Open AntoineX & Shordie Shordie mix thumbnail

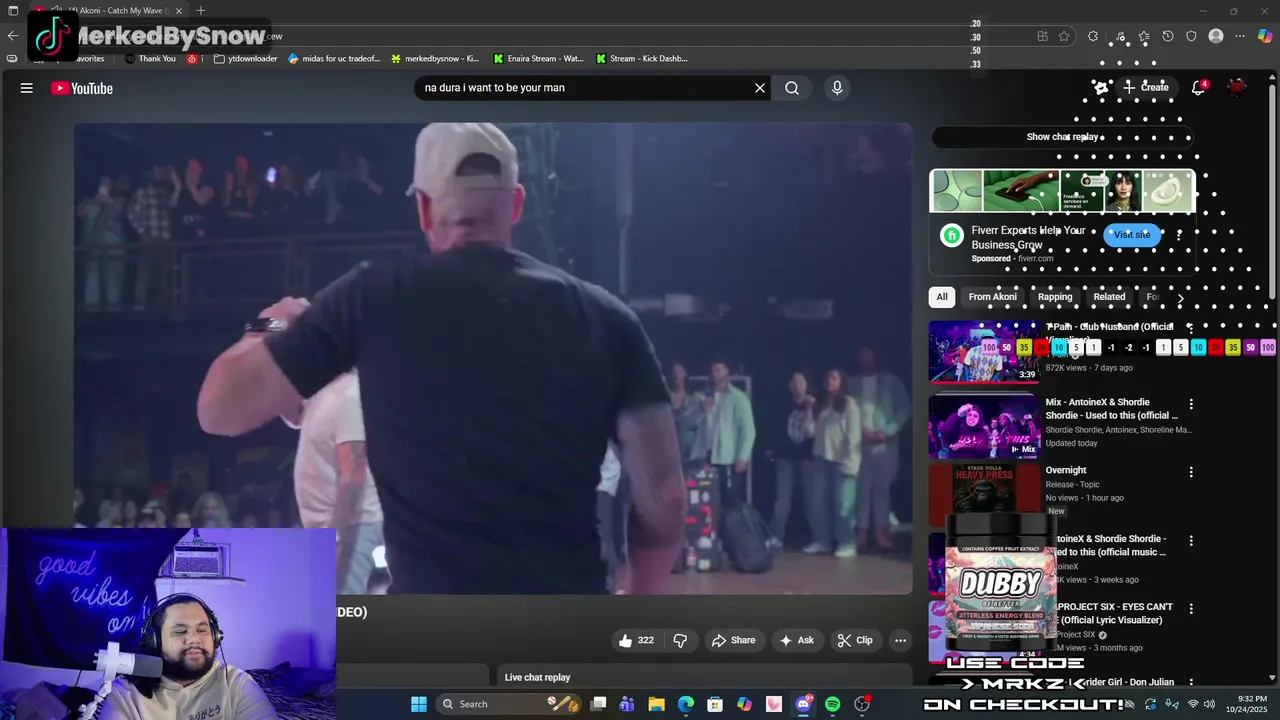[x=984, y=427]
